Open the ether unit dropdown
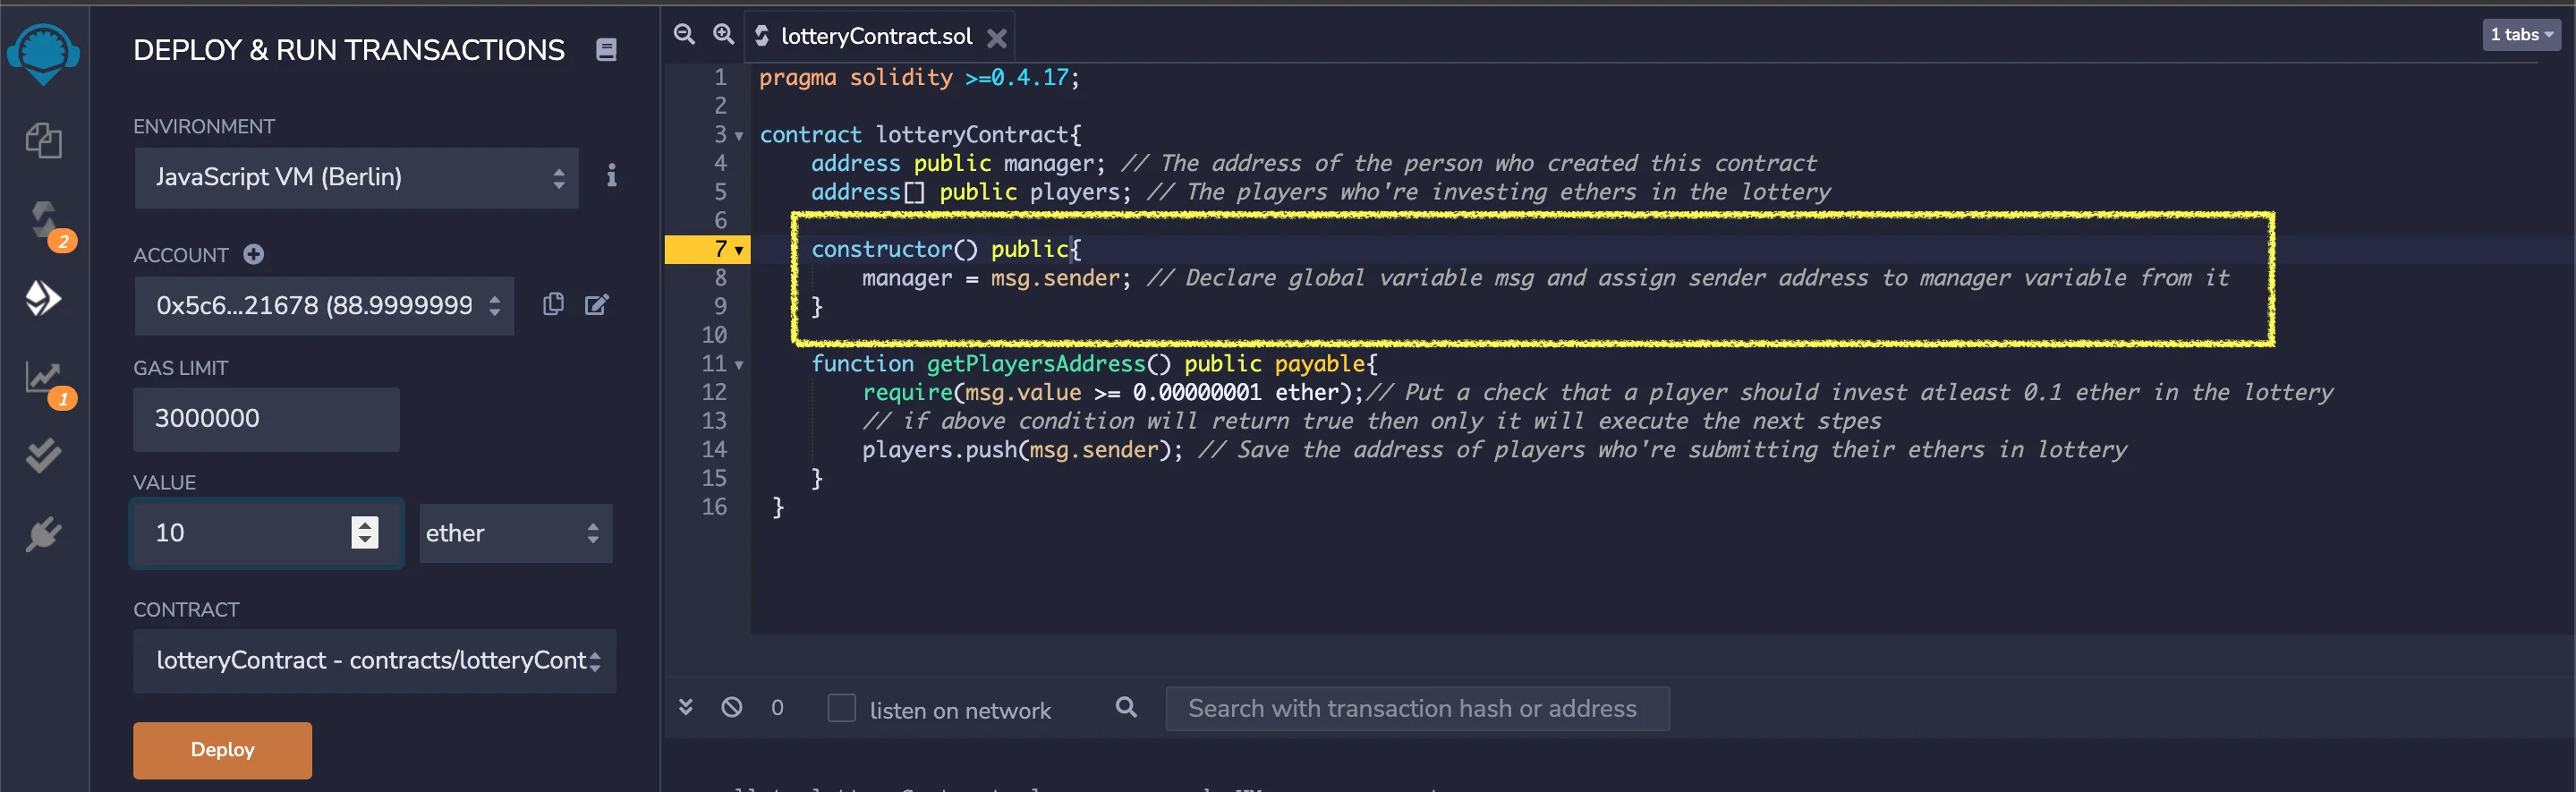The image size is (2576, 792). [515, 533]
